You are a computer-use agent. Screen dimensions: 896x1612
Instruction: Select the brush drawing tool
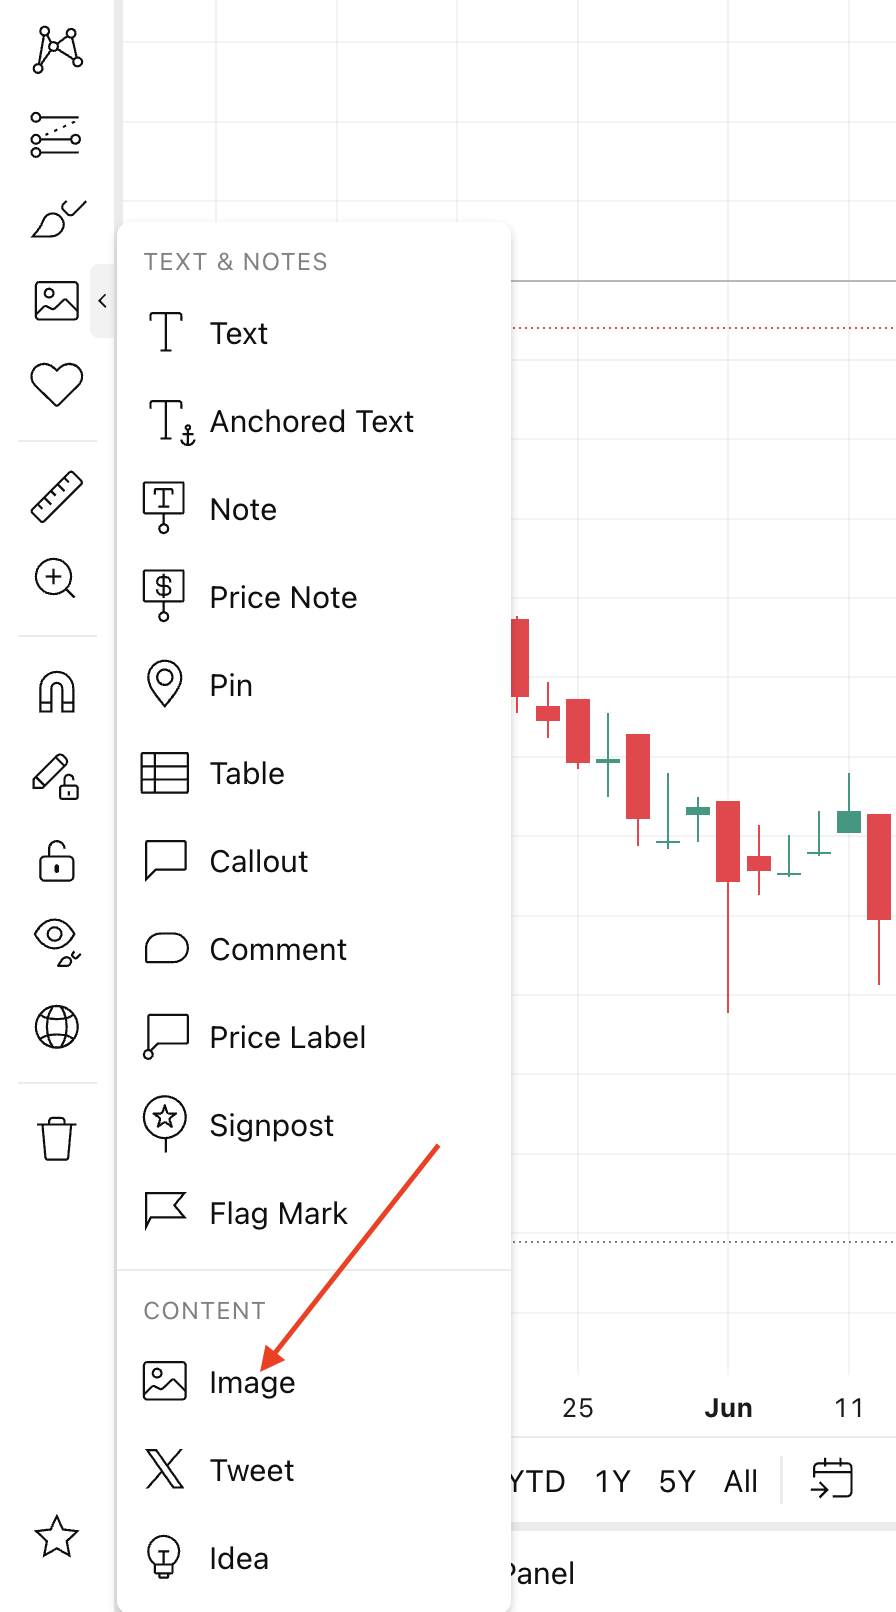point(57,218)
